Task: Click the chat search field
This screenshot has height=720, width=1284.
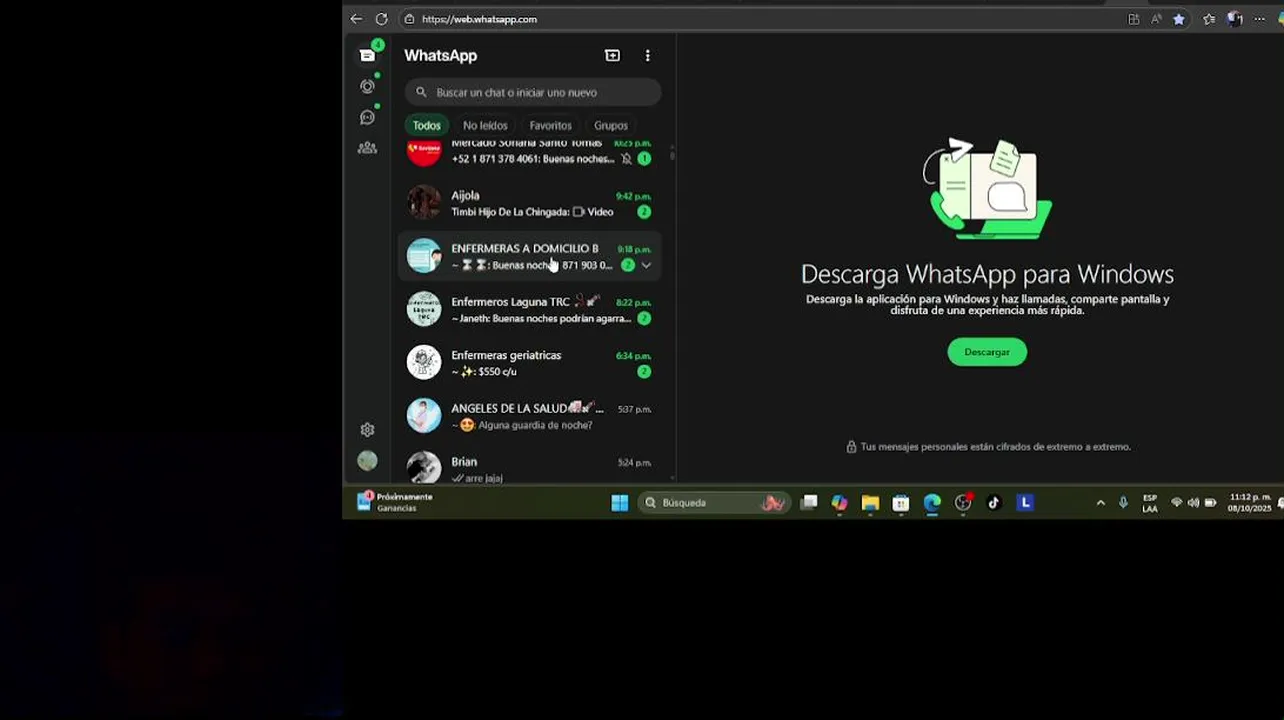Action: pyautogui.click(x=533, y=92)
